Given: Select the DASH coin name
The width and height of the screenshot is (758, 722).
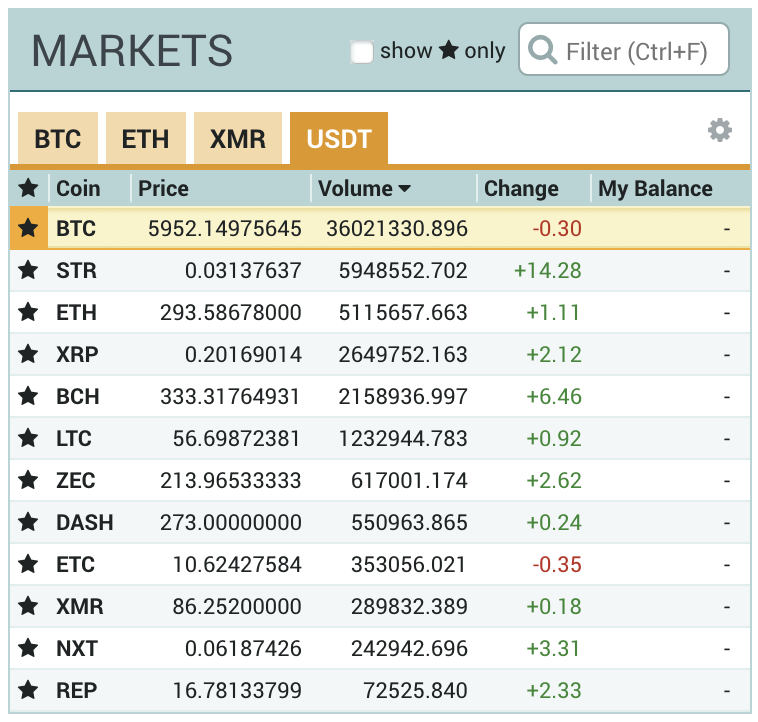Looking at the screenshot, I should (85, 522).
